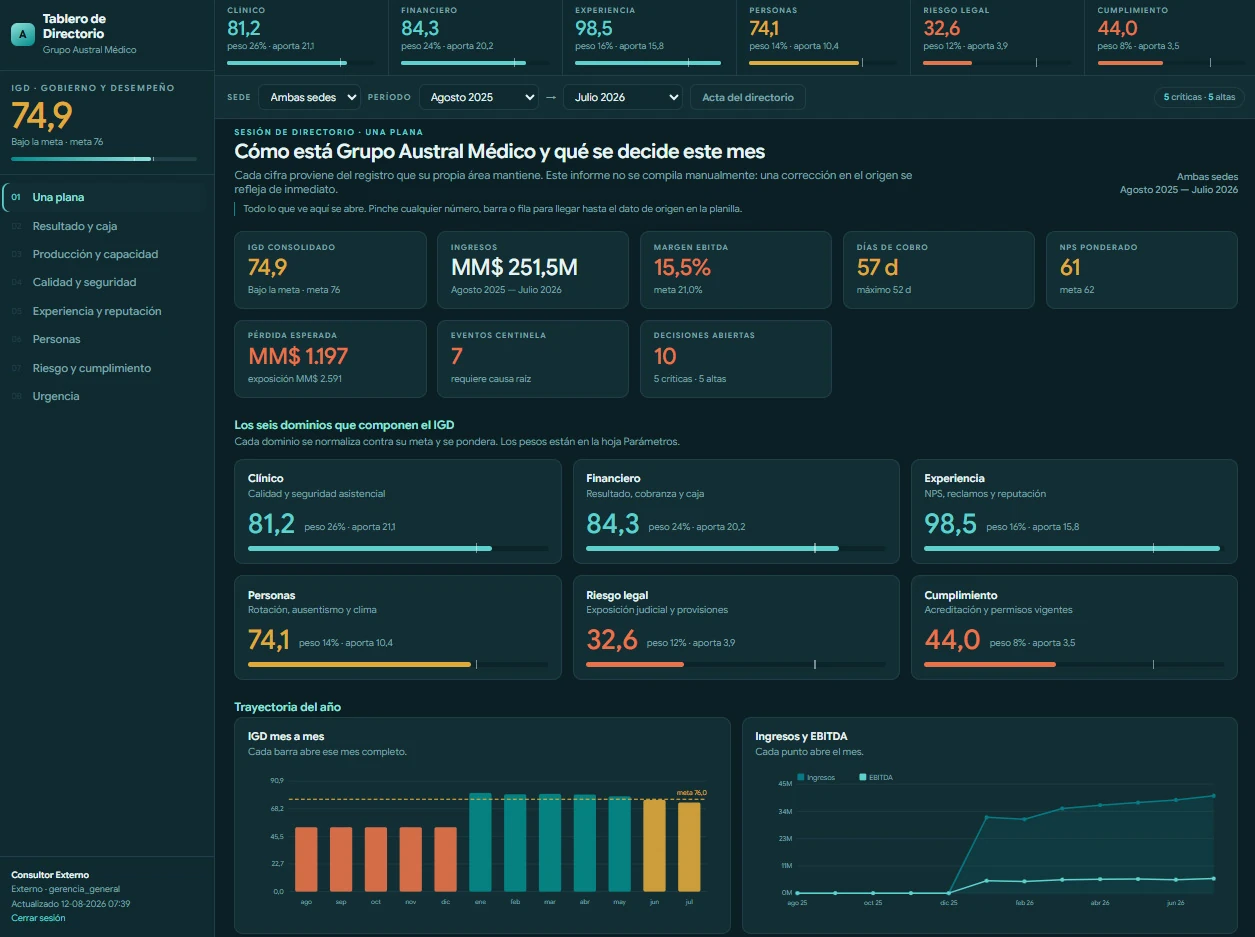
Task: Expand the Julio 2026 period end dropdown
Action: (x=622, y=97)
